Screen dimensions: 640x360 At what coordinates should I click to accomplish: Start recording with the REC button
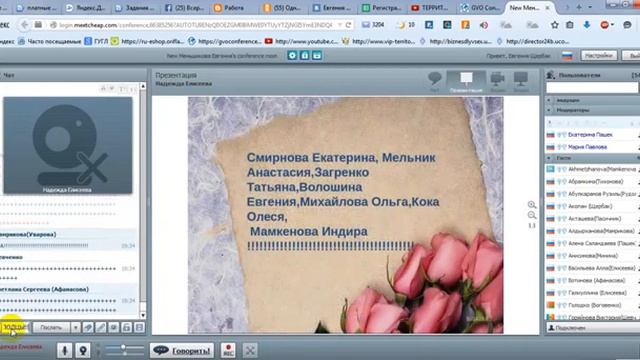(228, 350)
